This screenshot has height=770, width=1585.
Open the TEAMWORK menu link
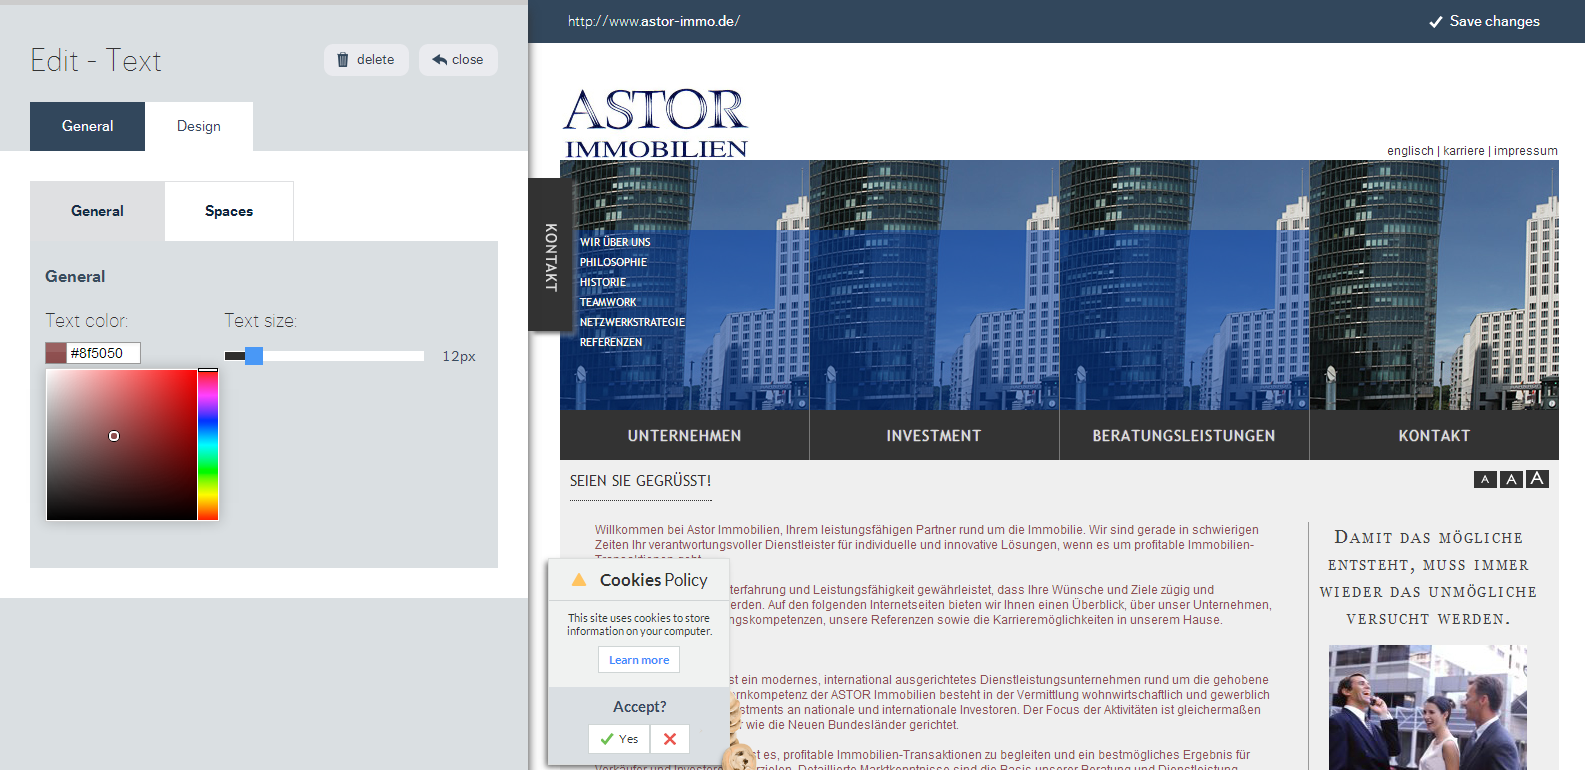[x=608, y=302]
